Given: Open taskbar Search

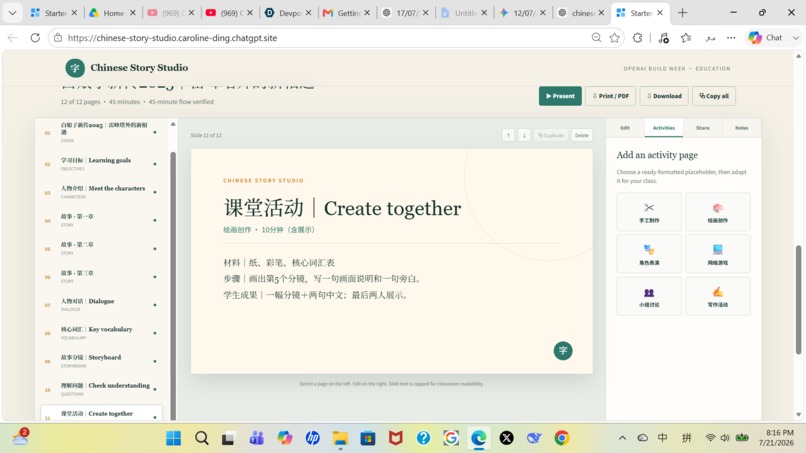Looking at the screenshot, I should click(202, 438).
